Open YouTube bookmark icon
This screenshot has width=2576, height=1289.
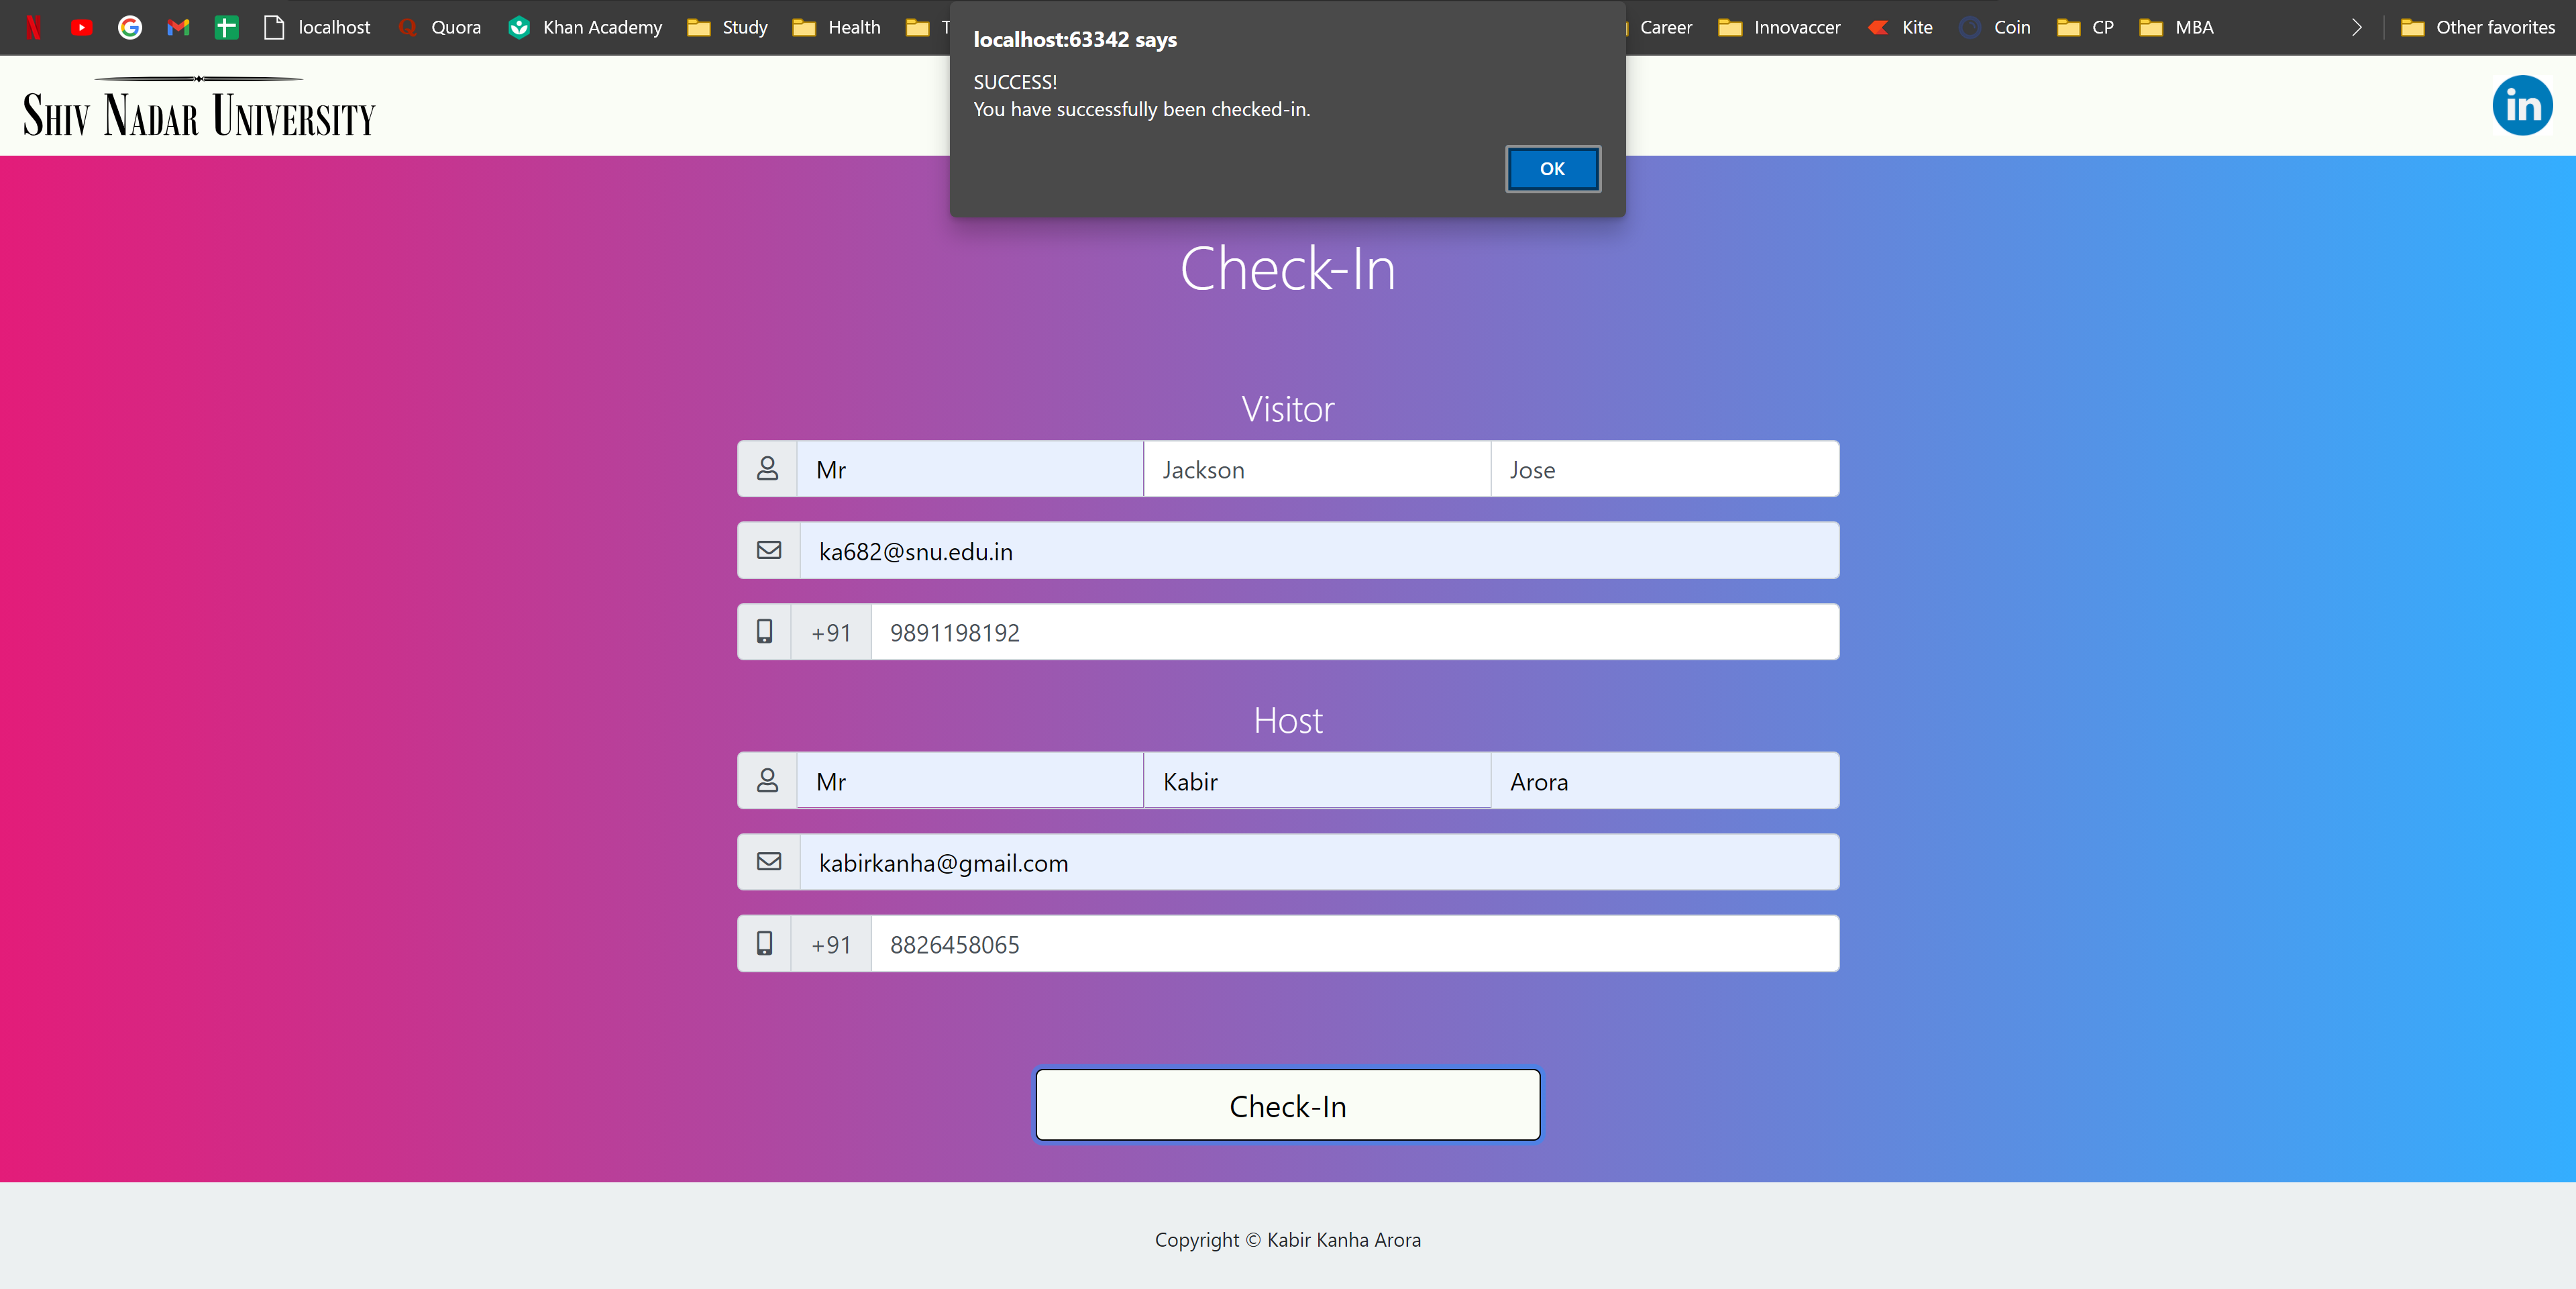82,27
